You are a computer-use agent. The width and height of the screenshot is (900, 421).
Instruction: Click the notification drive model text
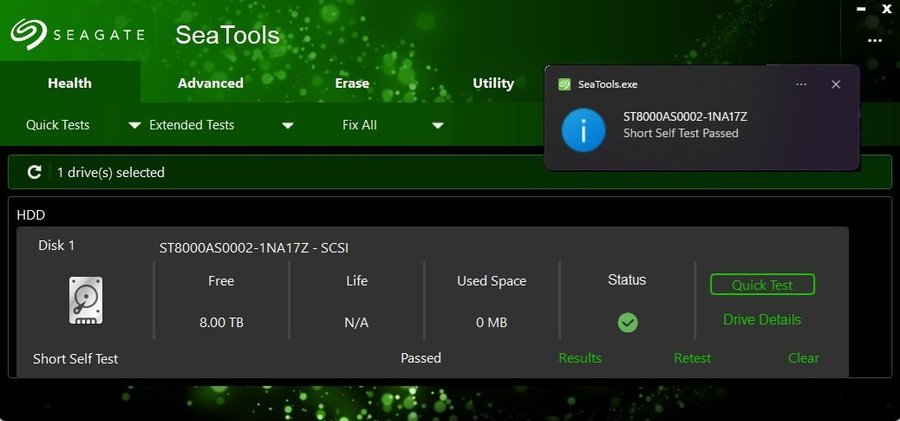click(685, 117)
